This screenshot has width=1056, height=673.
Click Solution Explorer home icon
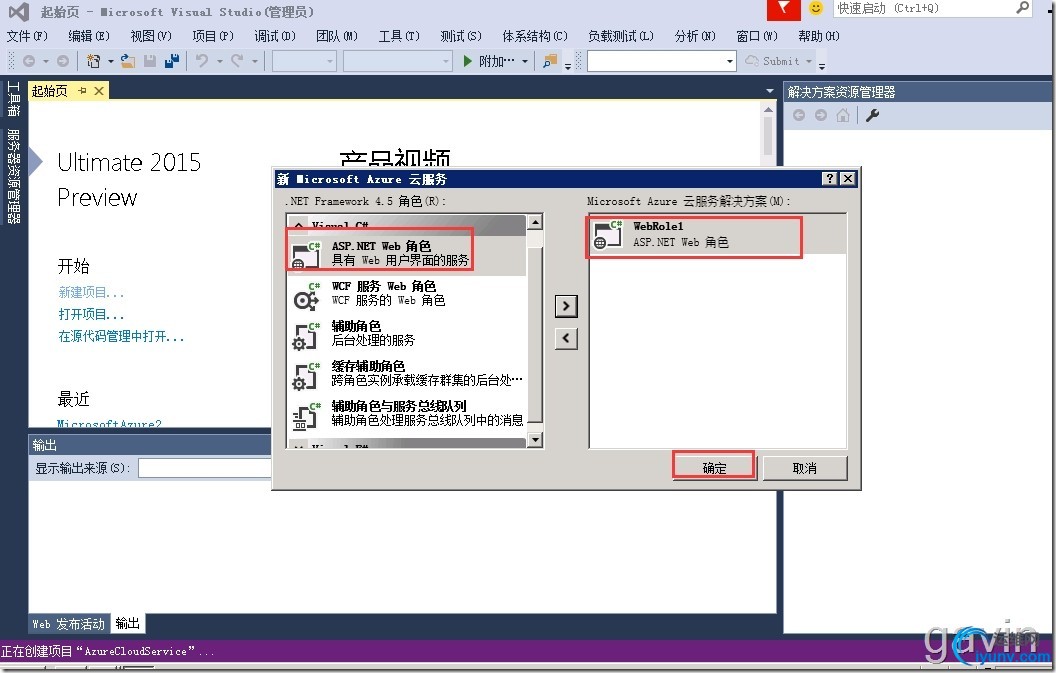843,115
